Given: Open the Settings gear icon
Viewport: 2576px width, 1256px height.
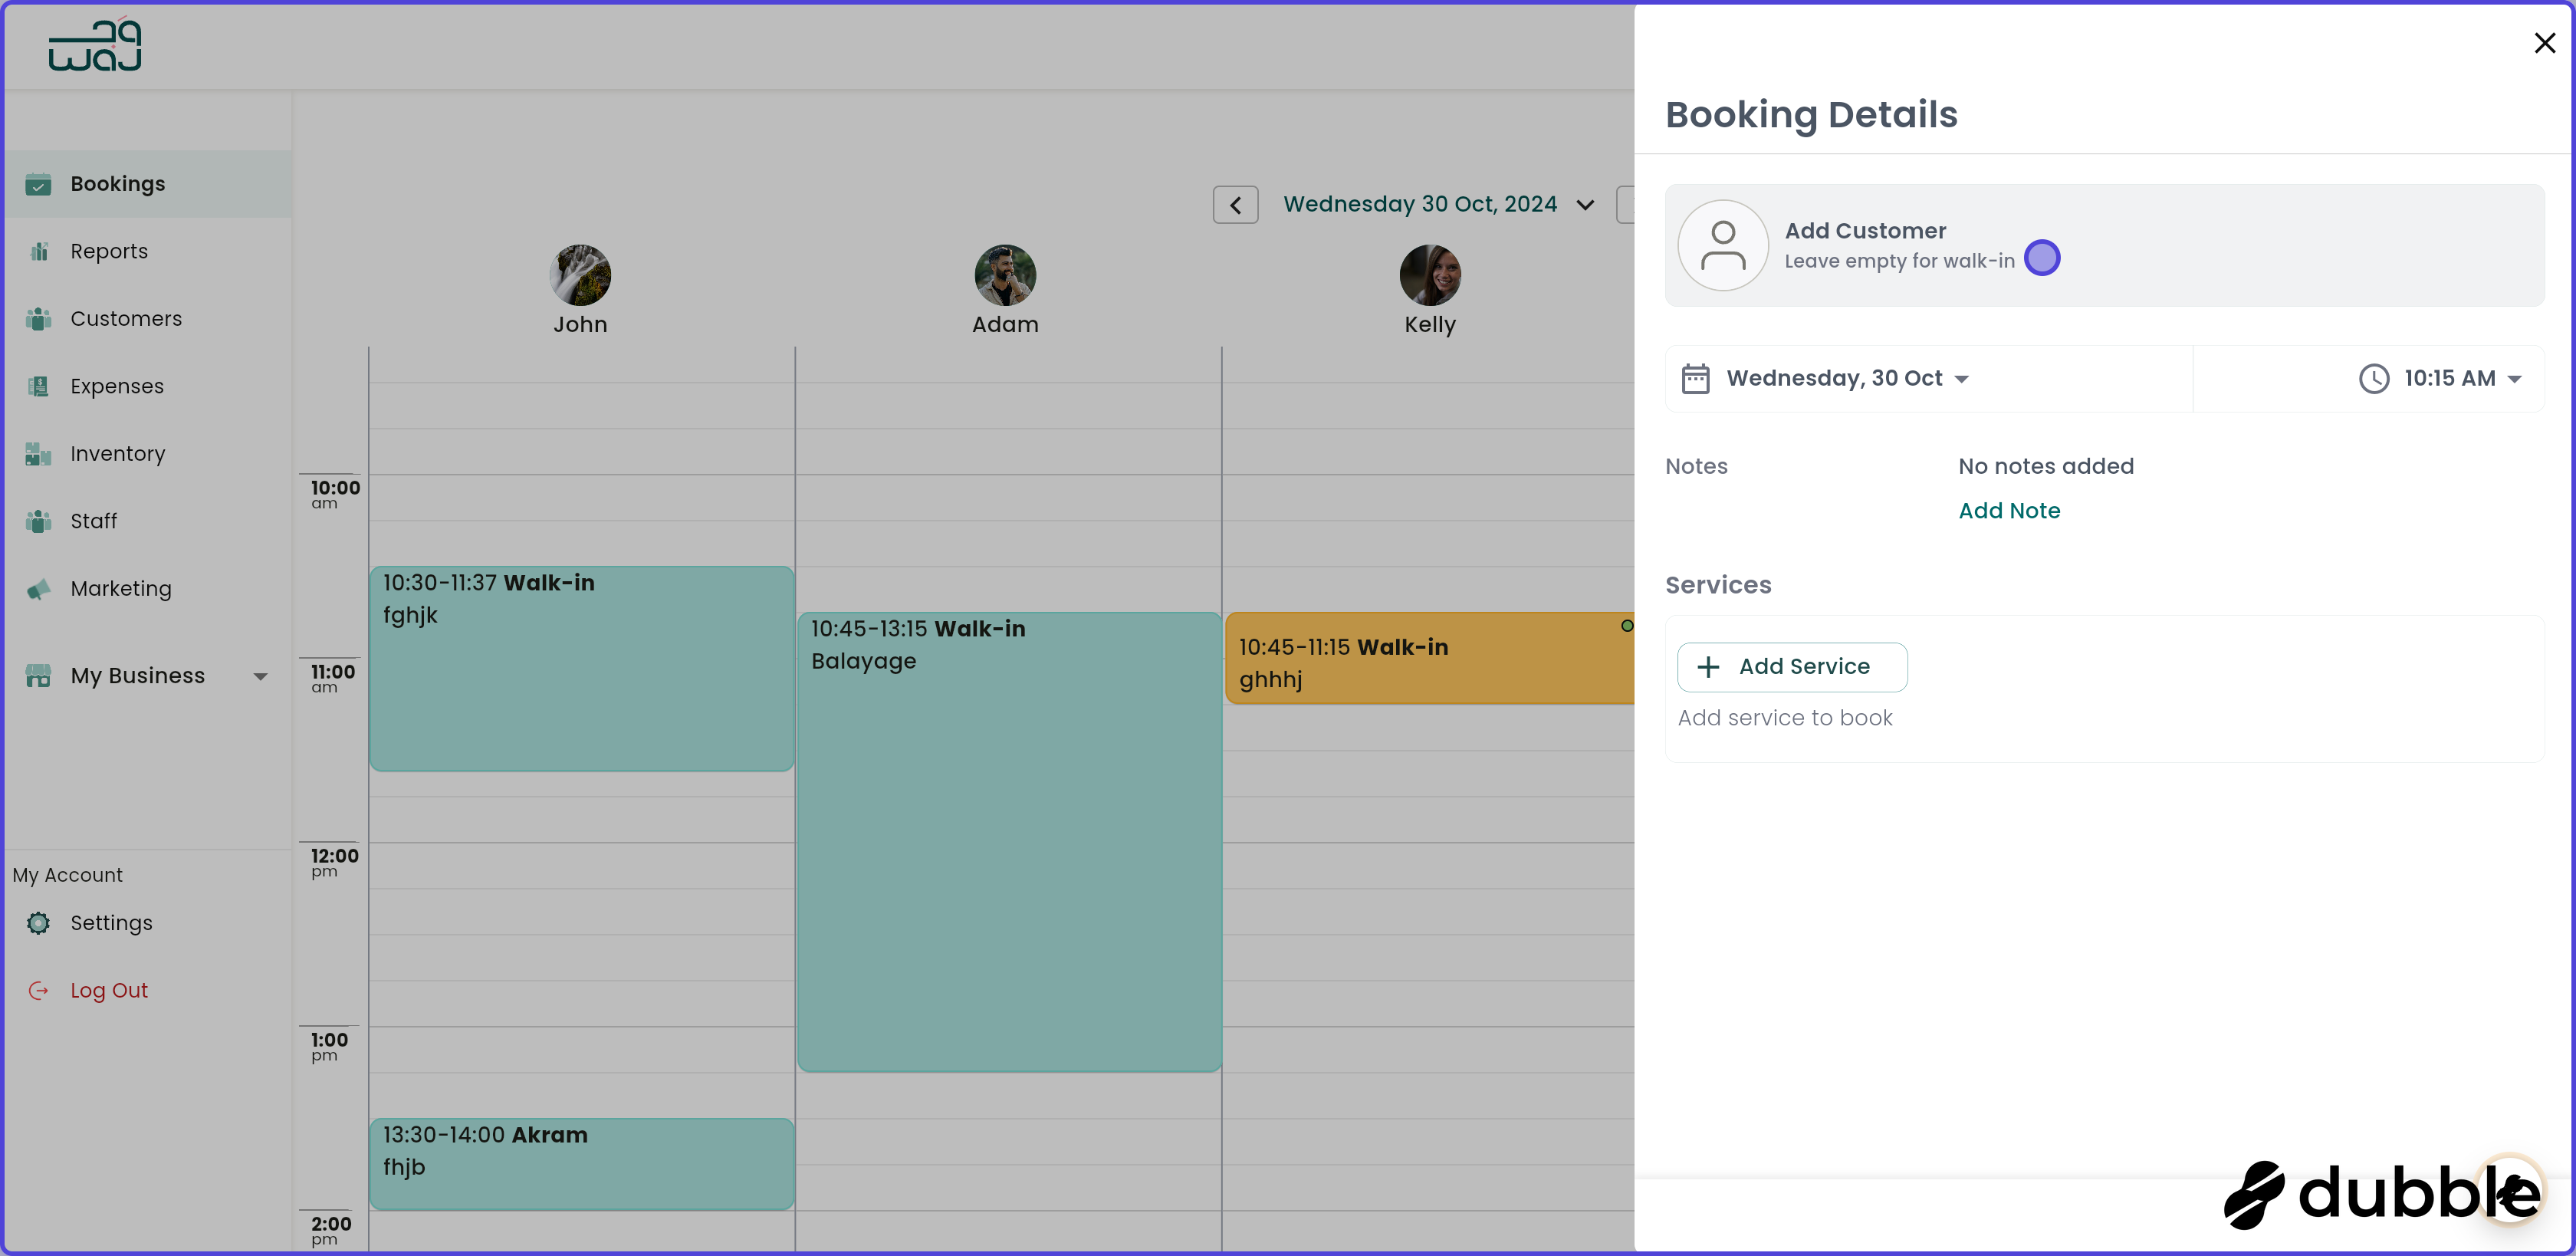Looking at the screenshot, I should coord(38,923).
